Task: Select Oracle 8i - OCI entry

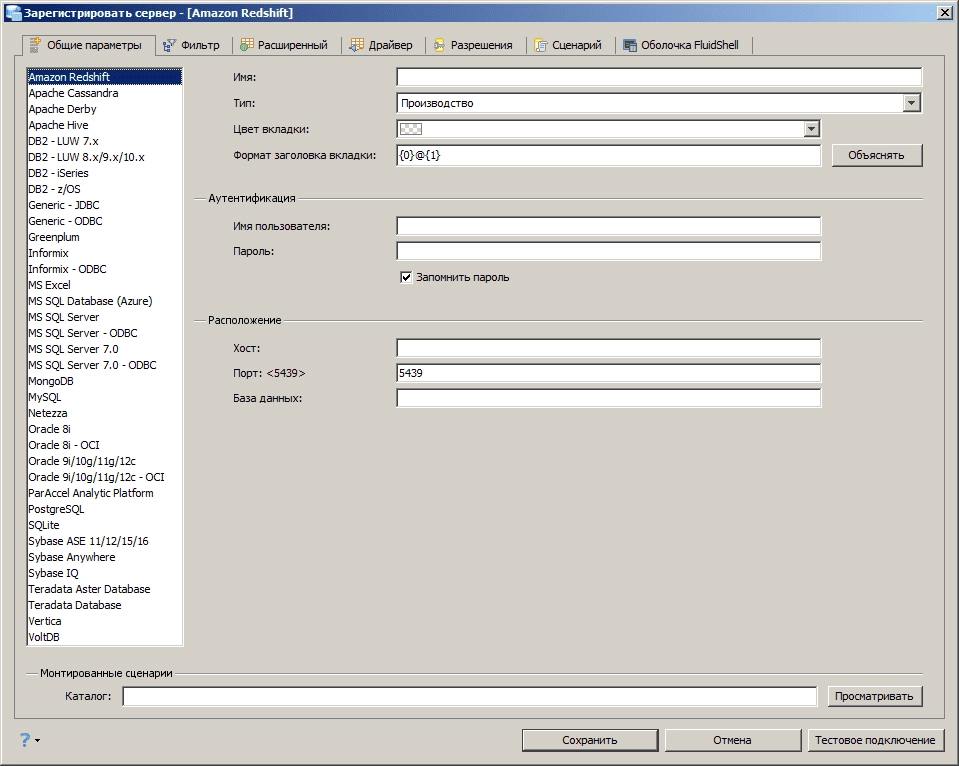Action: click(x=105, y=445)
